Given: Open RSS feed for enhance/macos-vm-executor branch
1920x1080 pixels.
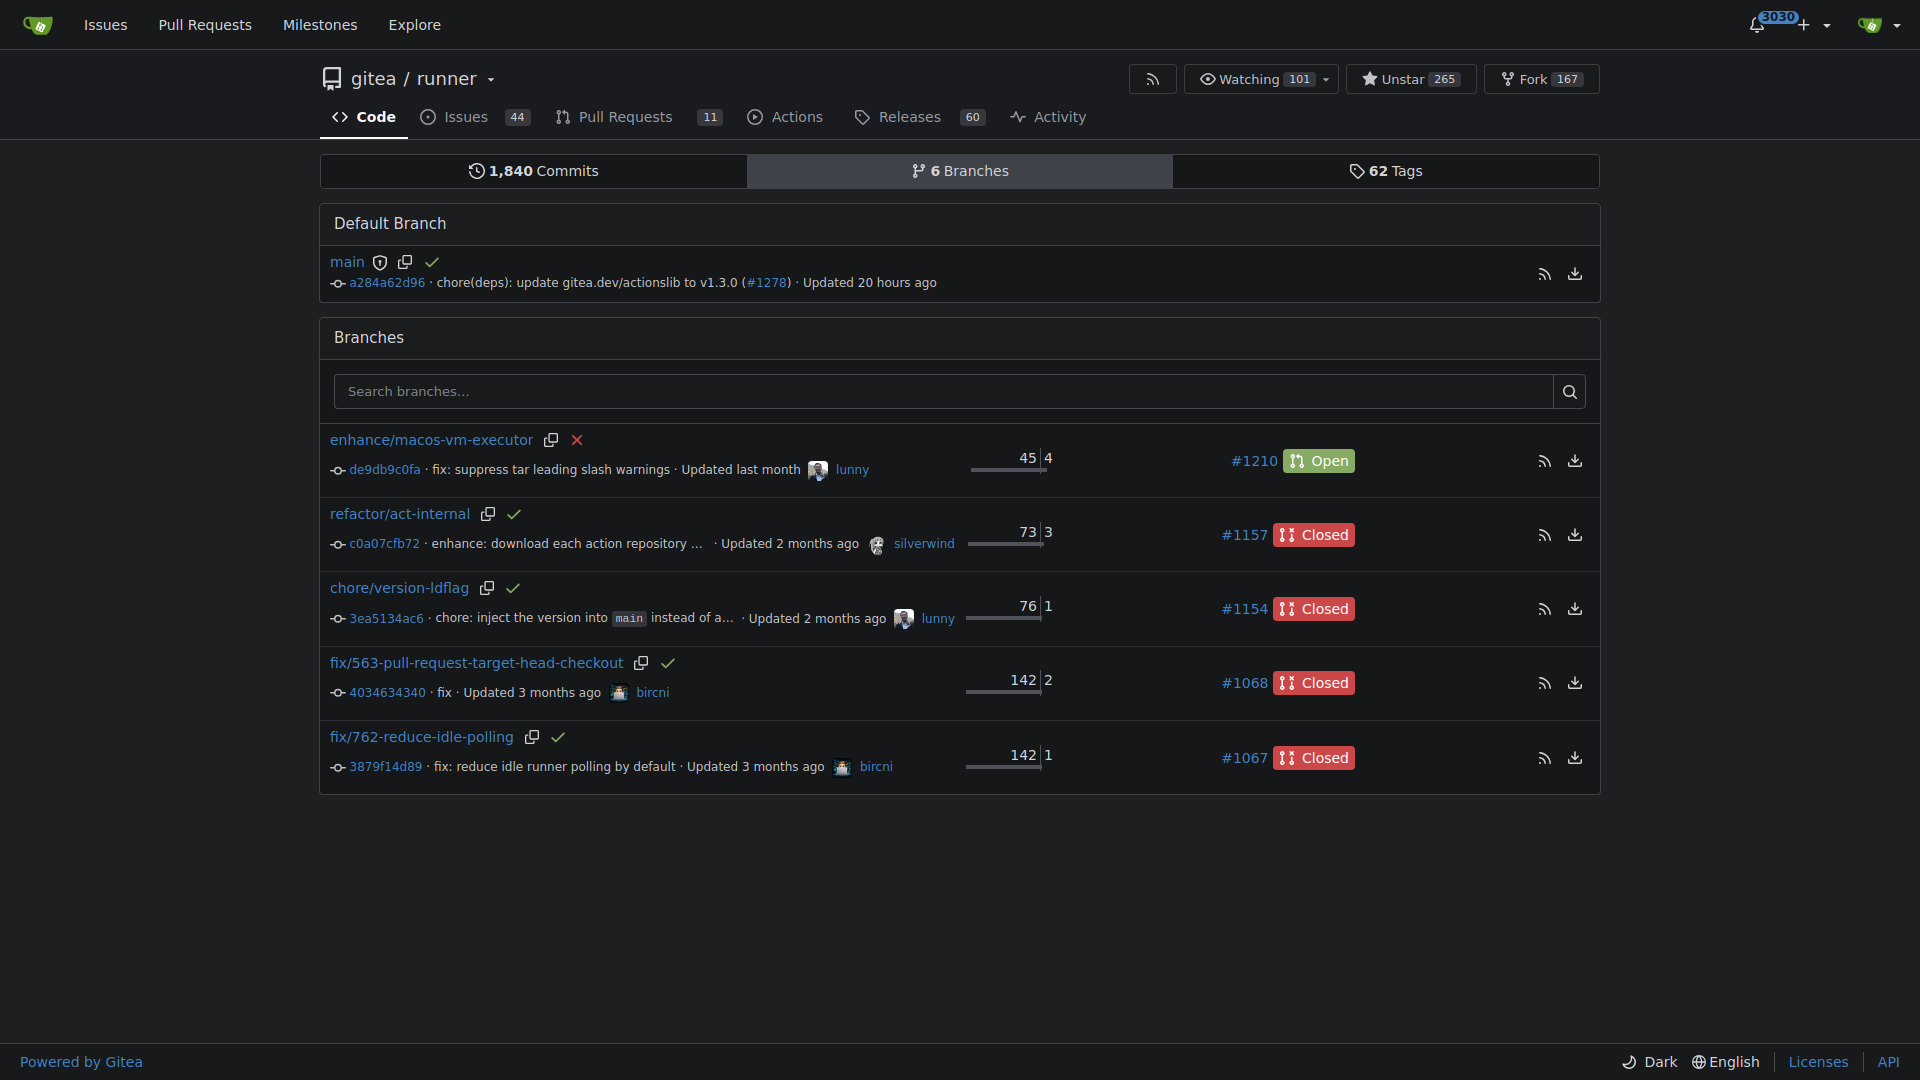Looking at the screenshot, I should point(1545,461).
